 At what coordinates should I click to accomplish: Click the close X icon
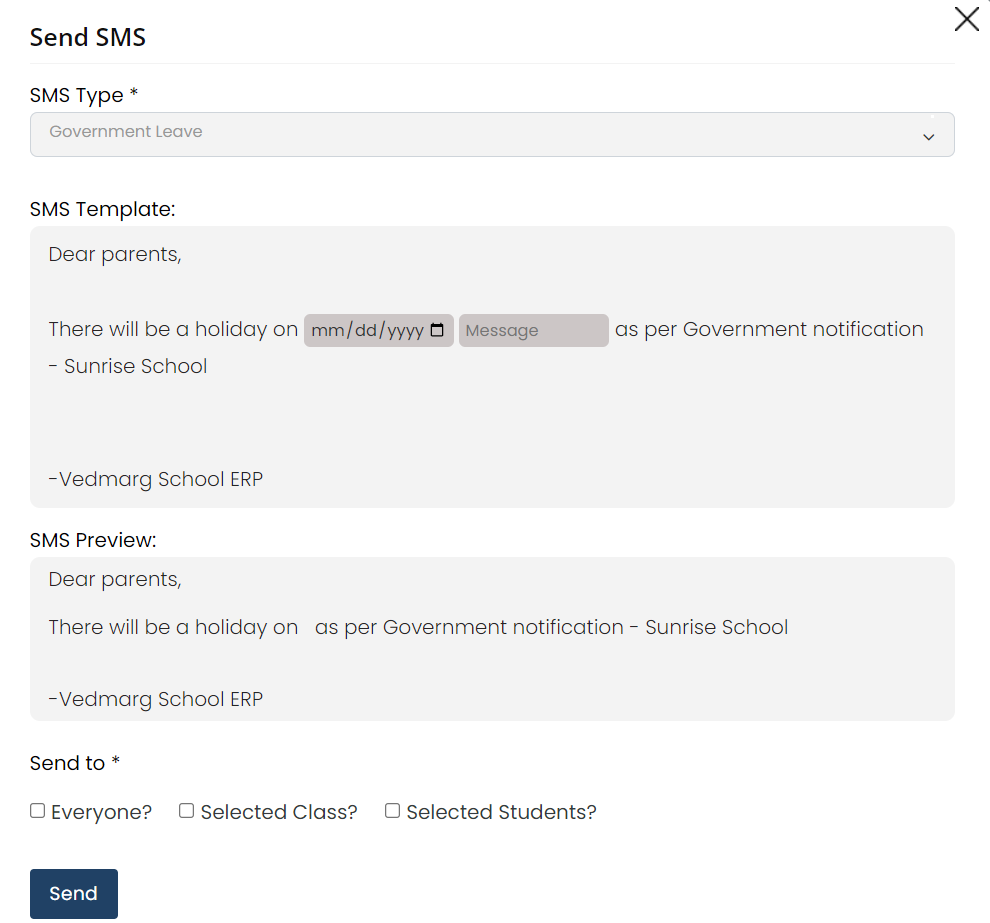[x=966, y=19]
